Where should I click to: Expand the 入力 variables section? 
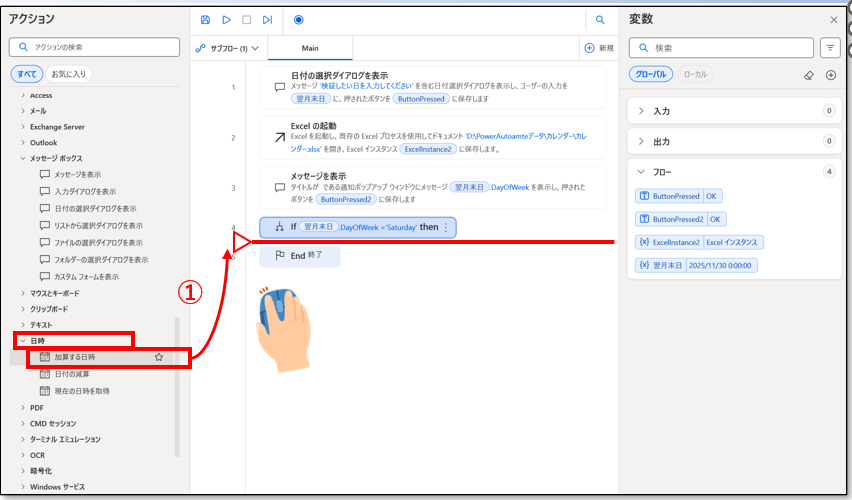click(x=642, y=111)
